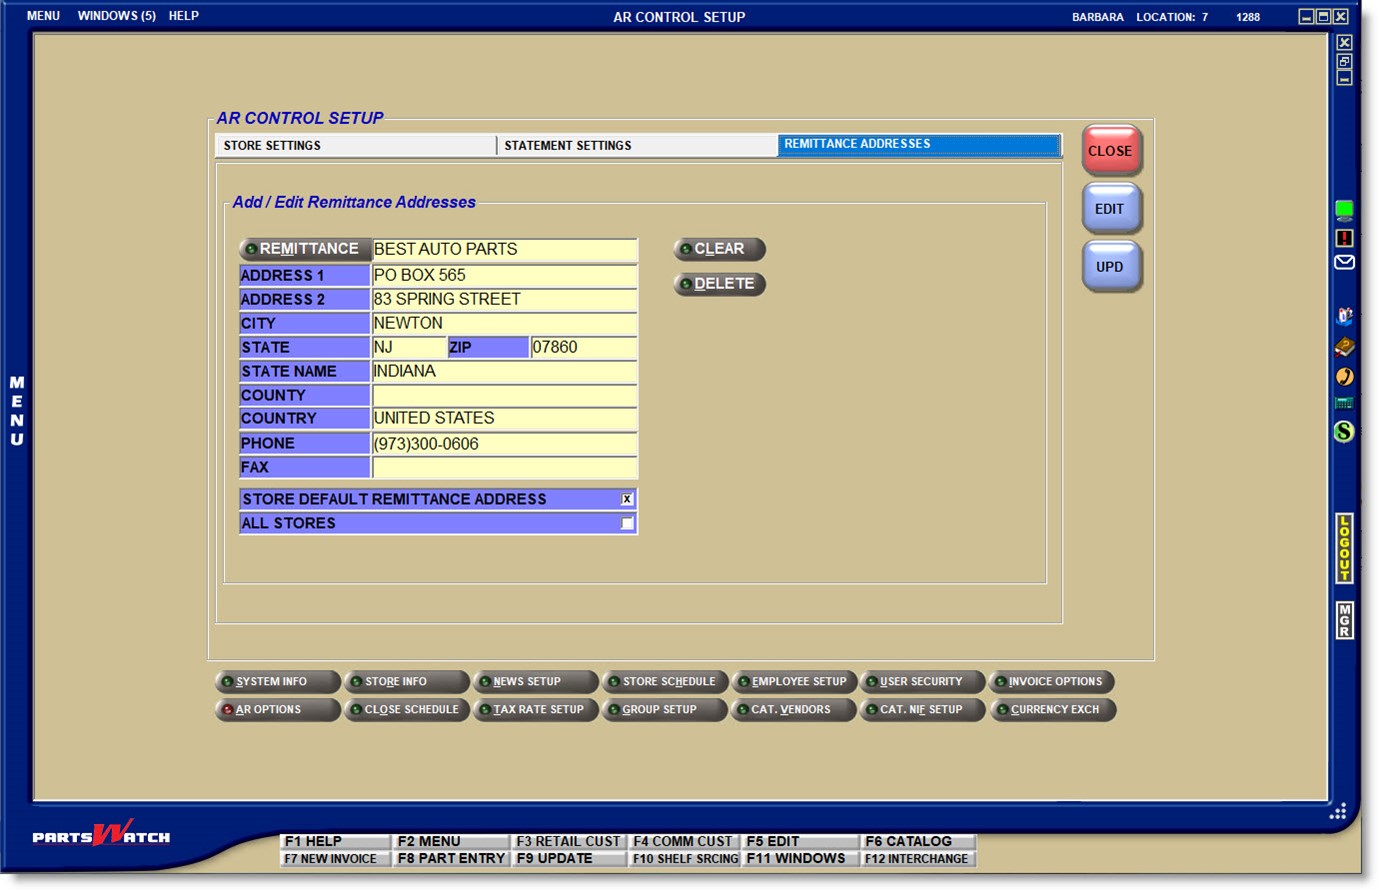The image size is (1378, 890).
Task: Uncheck Store Default Remittance Address checkbox
Action: (627, 499)
